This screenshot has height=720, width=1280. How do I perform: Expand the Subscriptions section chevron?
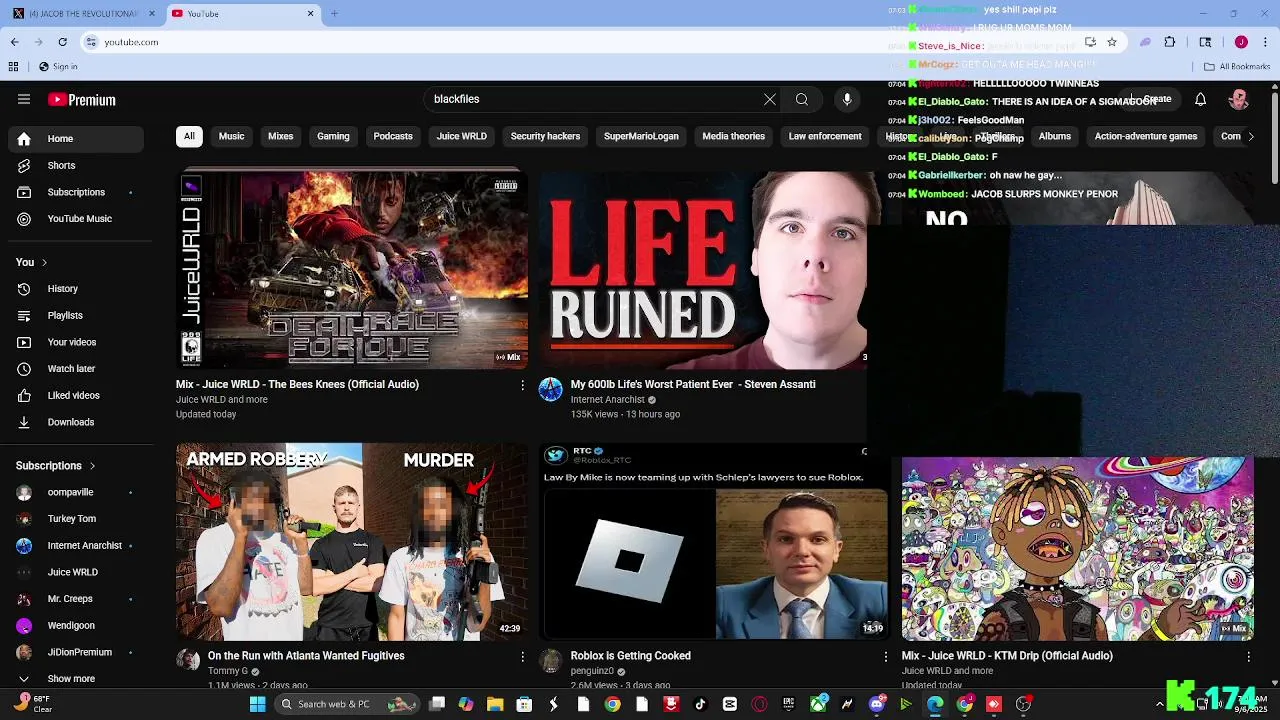pos(92,466)
